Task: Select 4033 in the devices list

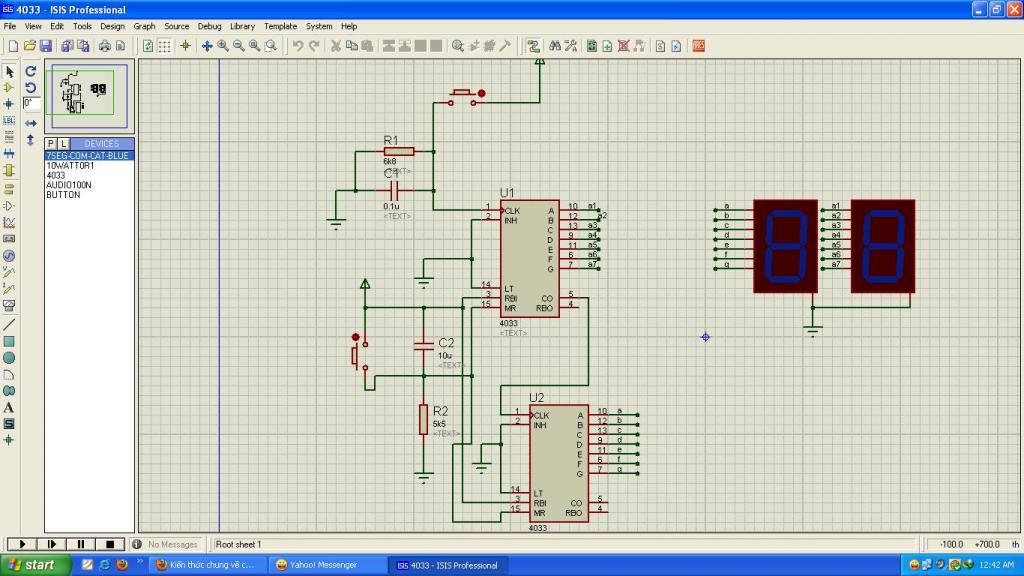Action: point(56,175)
